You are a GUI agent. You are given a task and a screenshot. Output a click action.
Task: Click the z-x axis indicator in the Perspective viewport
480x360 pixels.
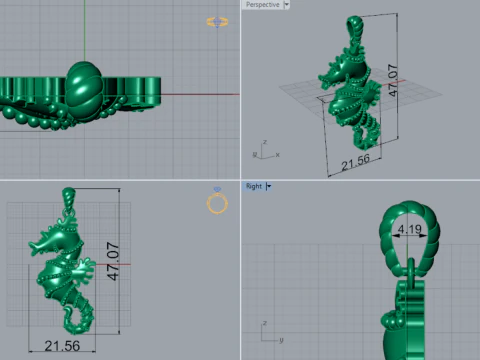point(266,149)
